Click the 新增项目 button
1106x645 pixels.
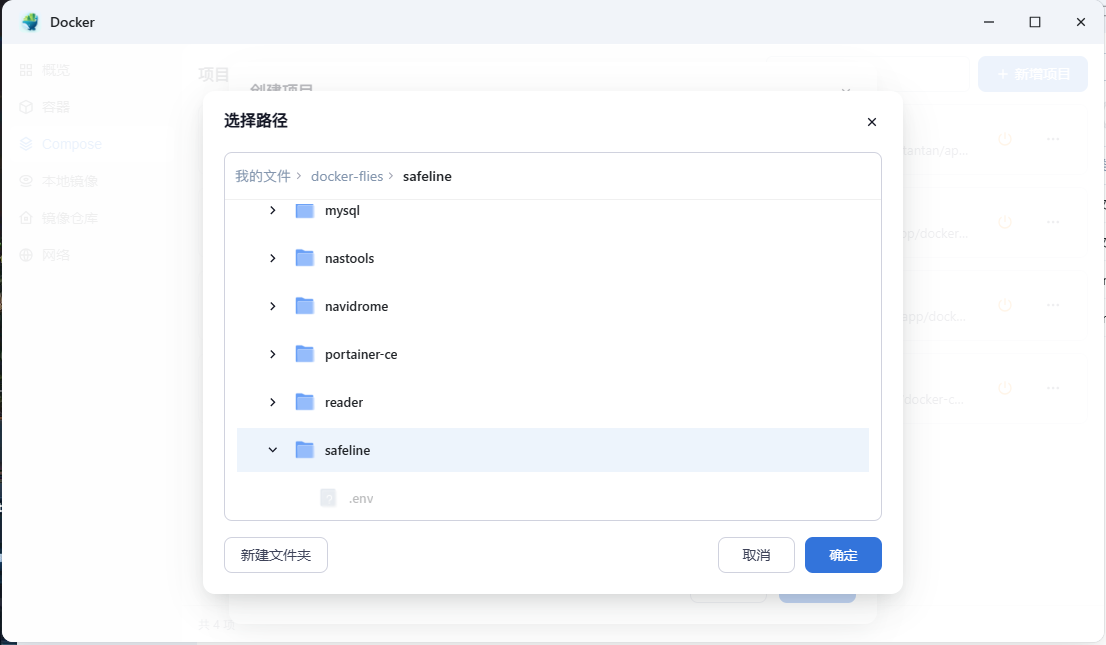[x=1033, y=74]
